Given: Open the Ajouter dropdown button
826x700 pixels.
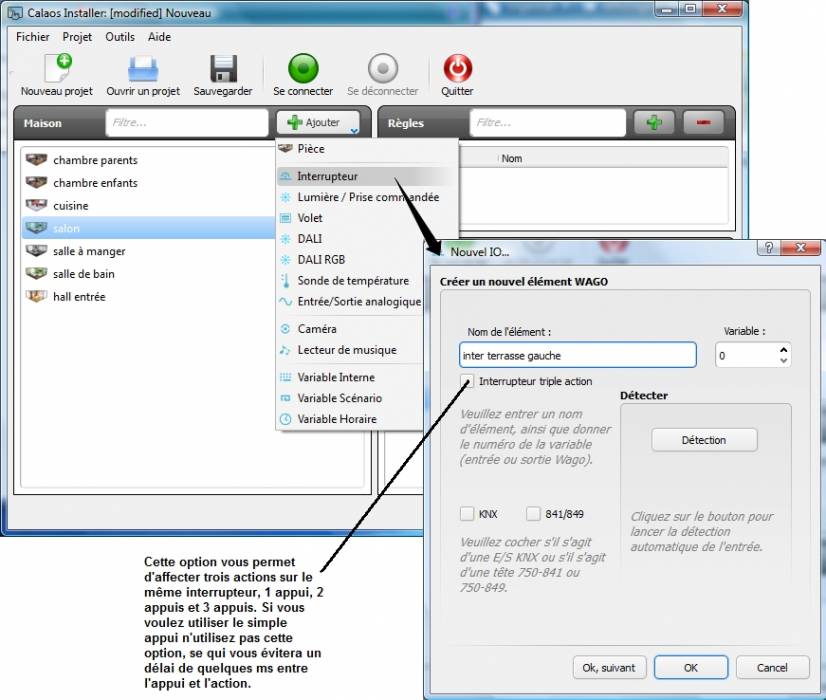Looking at the screenshot, I should [318, 123].
